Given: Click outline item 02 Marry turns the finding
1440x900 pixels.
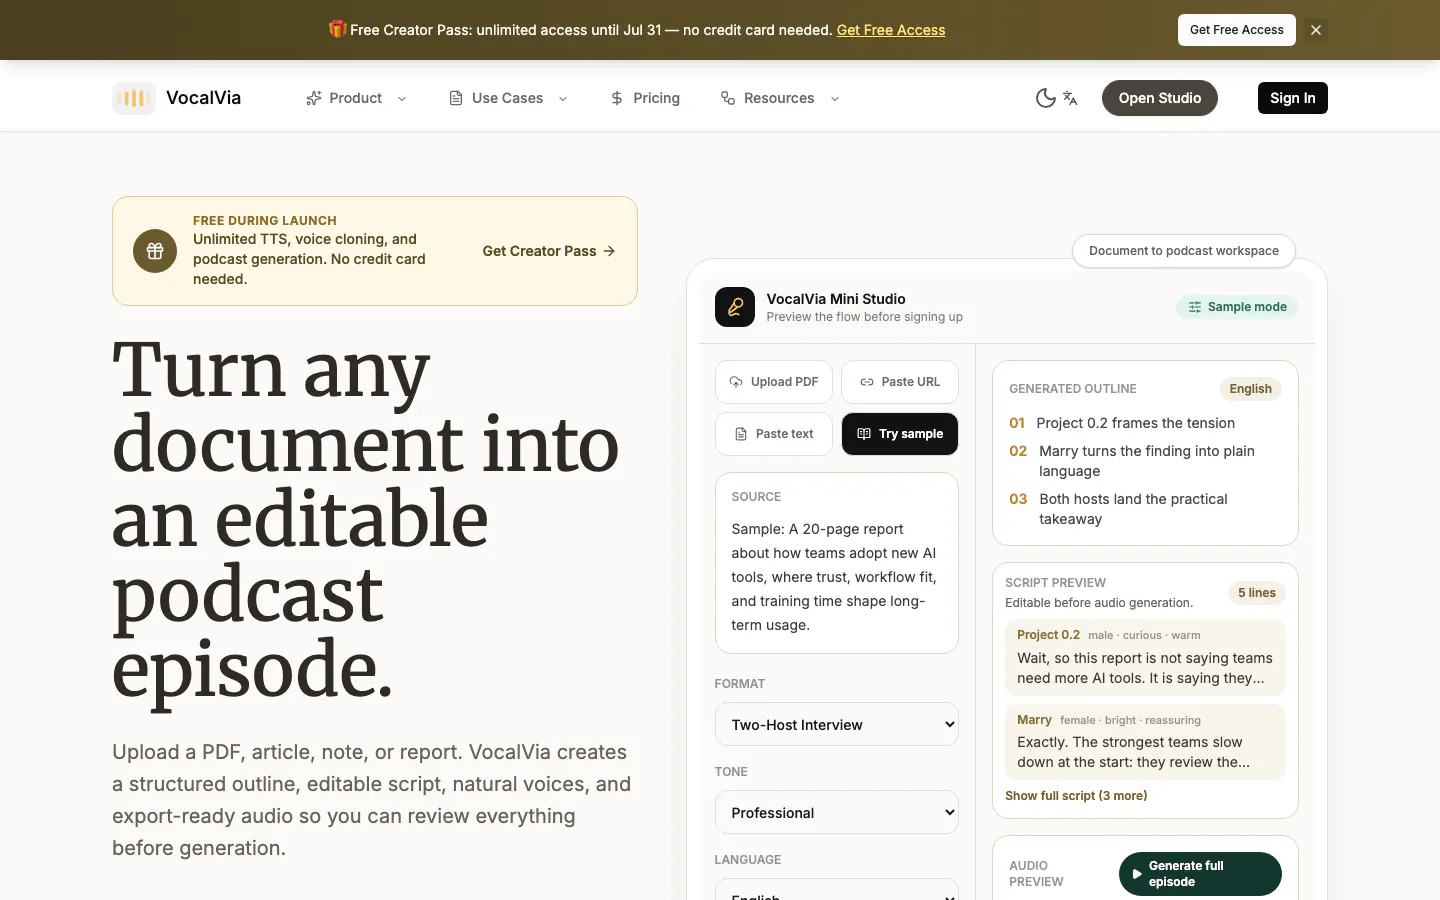Looking at the screenshot, I should pos(1145,461).
